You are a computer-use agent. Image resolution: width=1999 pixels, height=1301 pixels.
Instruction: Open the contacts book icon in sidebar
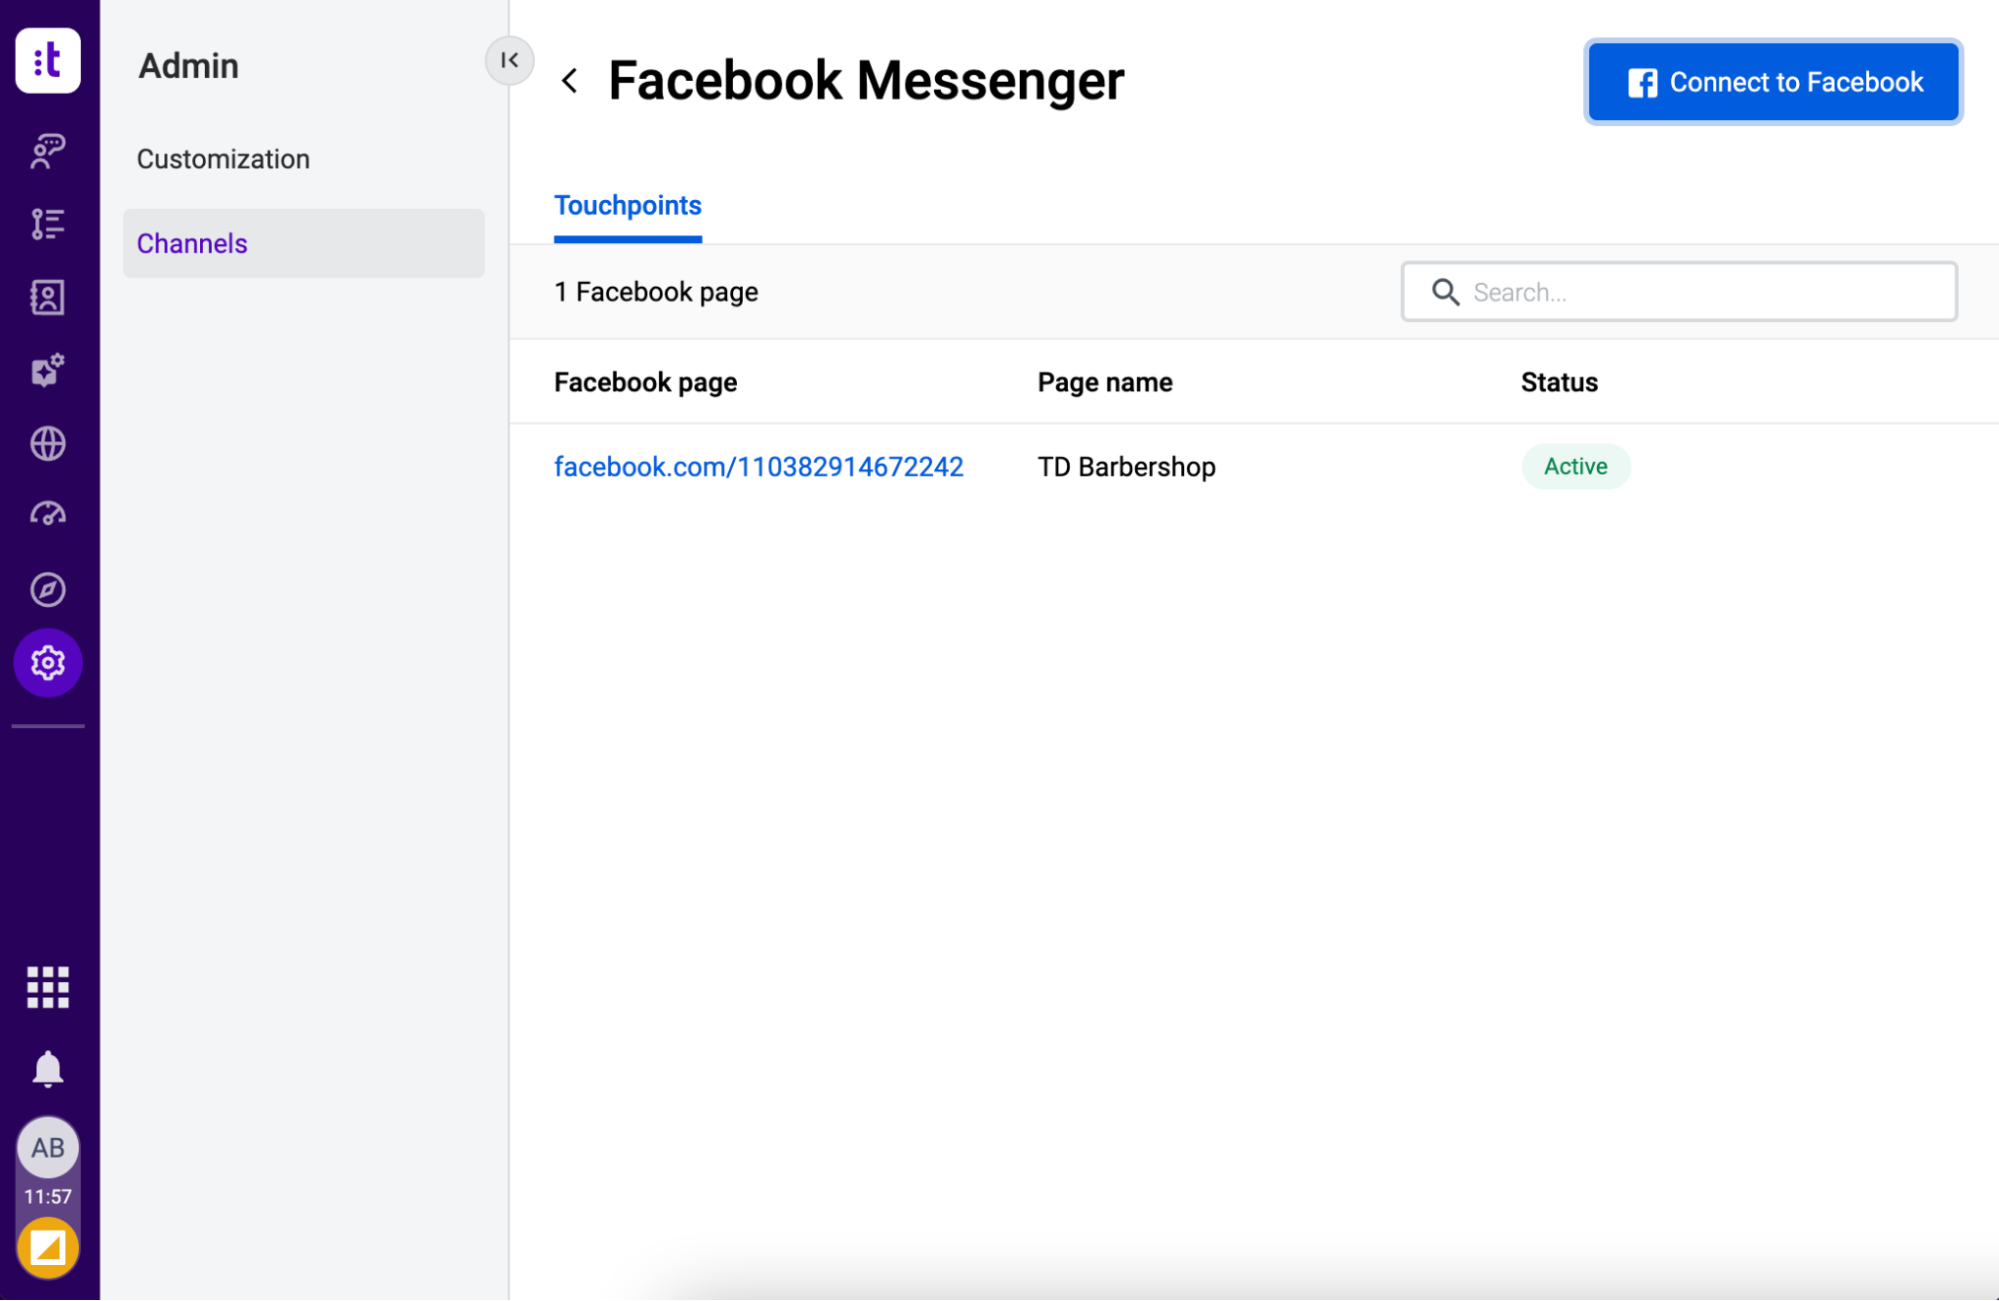click(47, 297)
